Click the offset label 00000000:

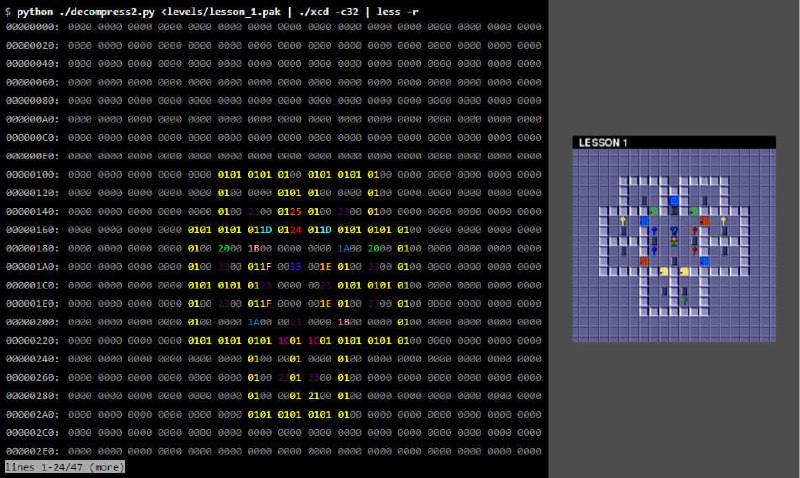point(33,27)
